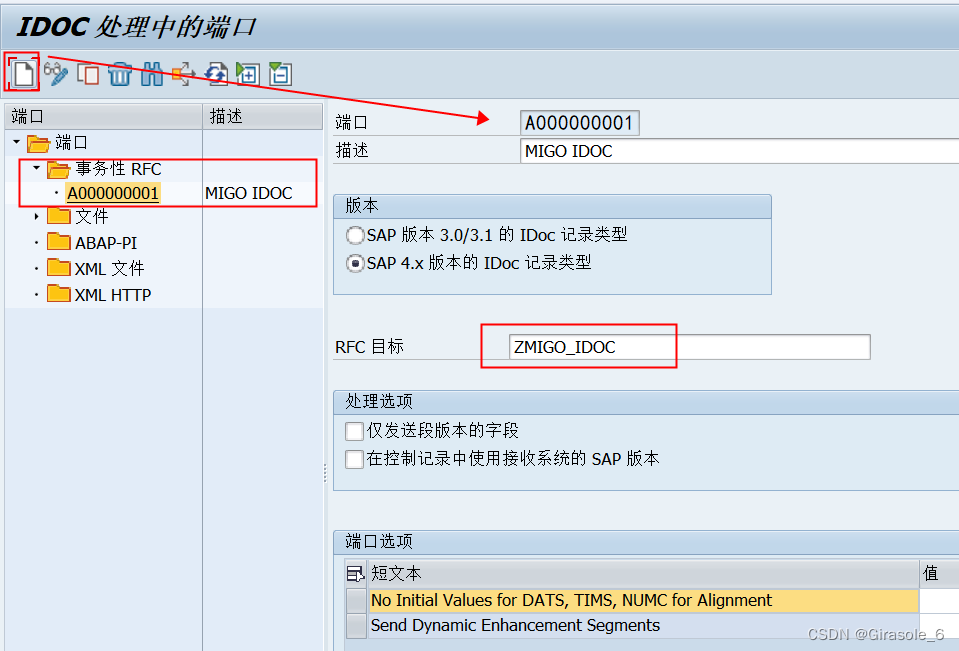The image size is (959, 651).
Task: Select port A000000001 in the tree
Action: tap(113, 192)
